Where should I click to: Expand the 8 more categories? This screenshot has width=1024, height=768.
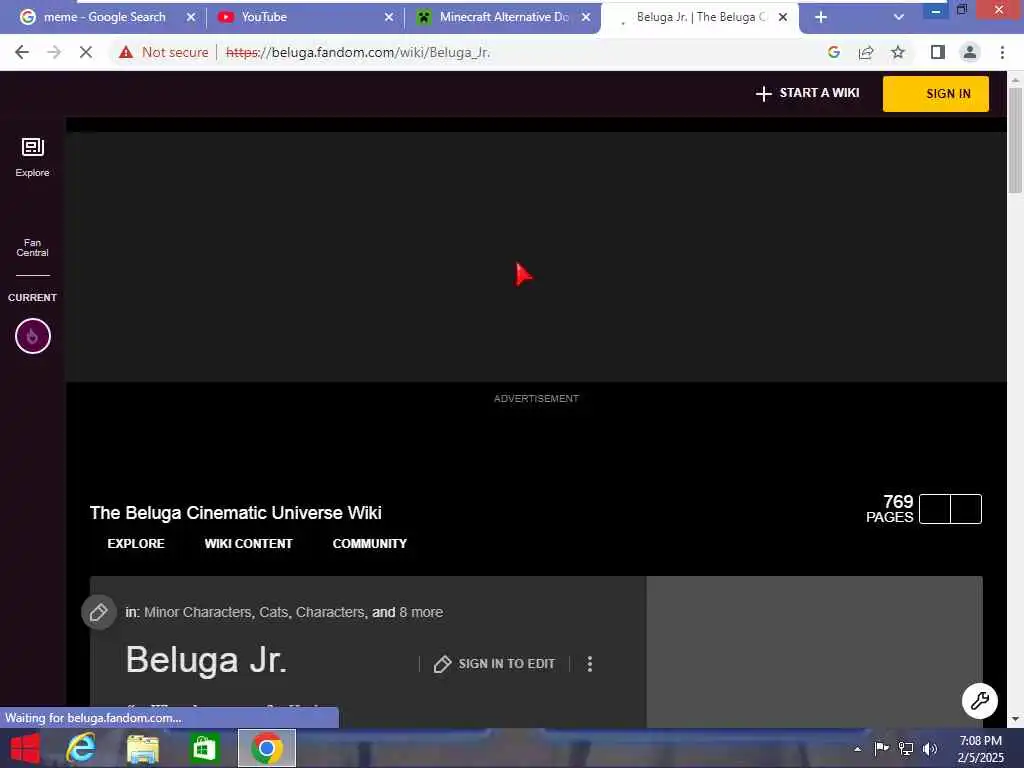click(x=421, y=612)
